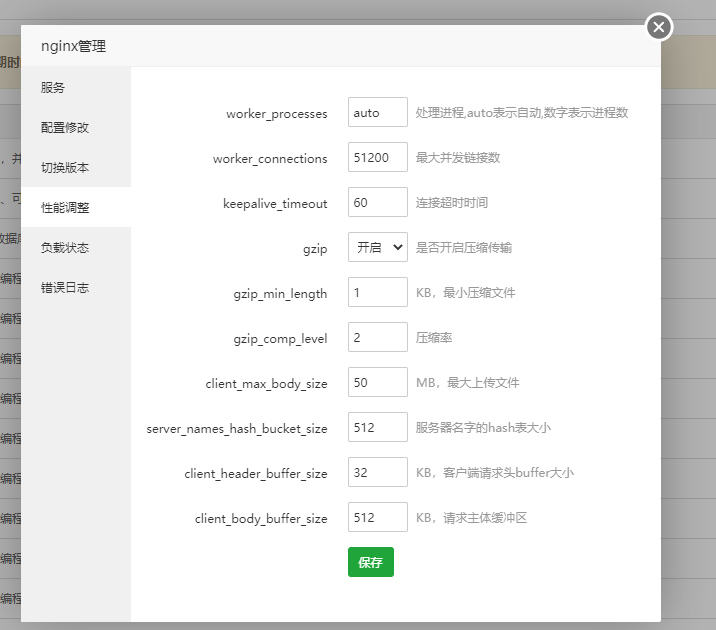
Task: Click the hint MB，最大上传文件
Action: pyautogui.click(x=468, y=382)
